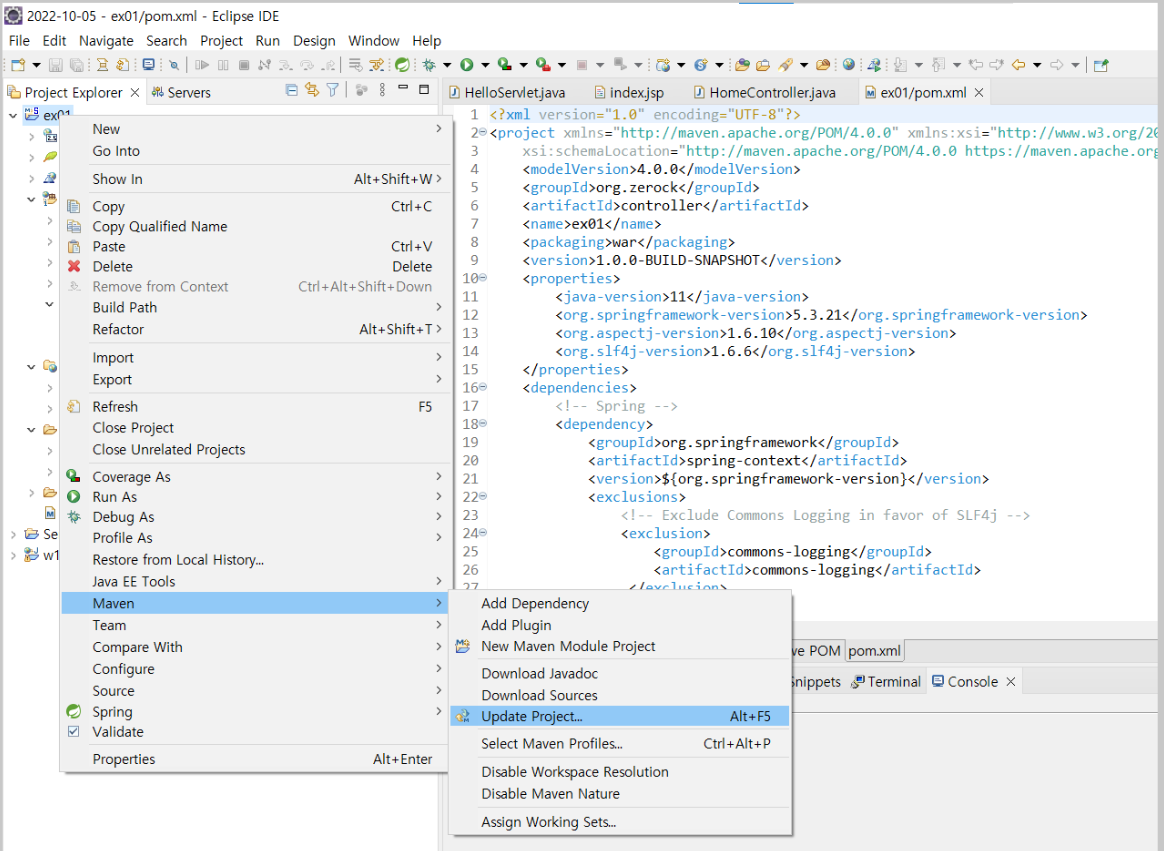Viewport: 1164px width, 851px height.
Task: Click Delete in the context menu
Action: pos(255,267)
